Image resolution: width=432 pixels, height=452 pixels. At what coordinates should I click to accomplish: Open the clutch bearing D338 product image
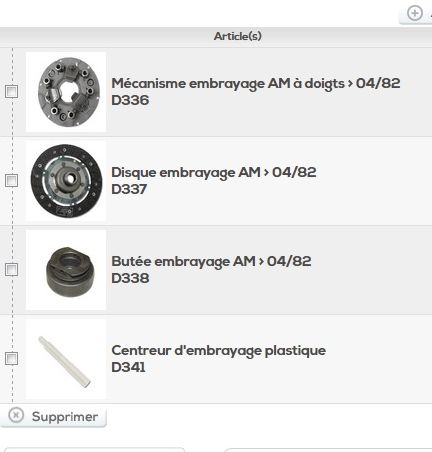(x=66, y=270)
